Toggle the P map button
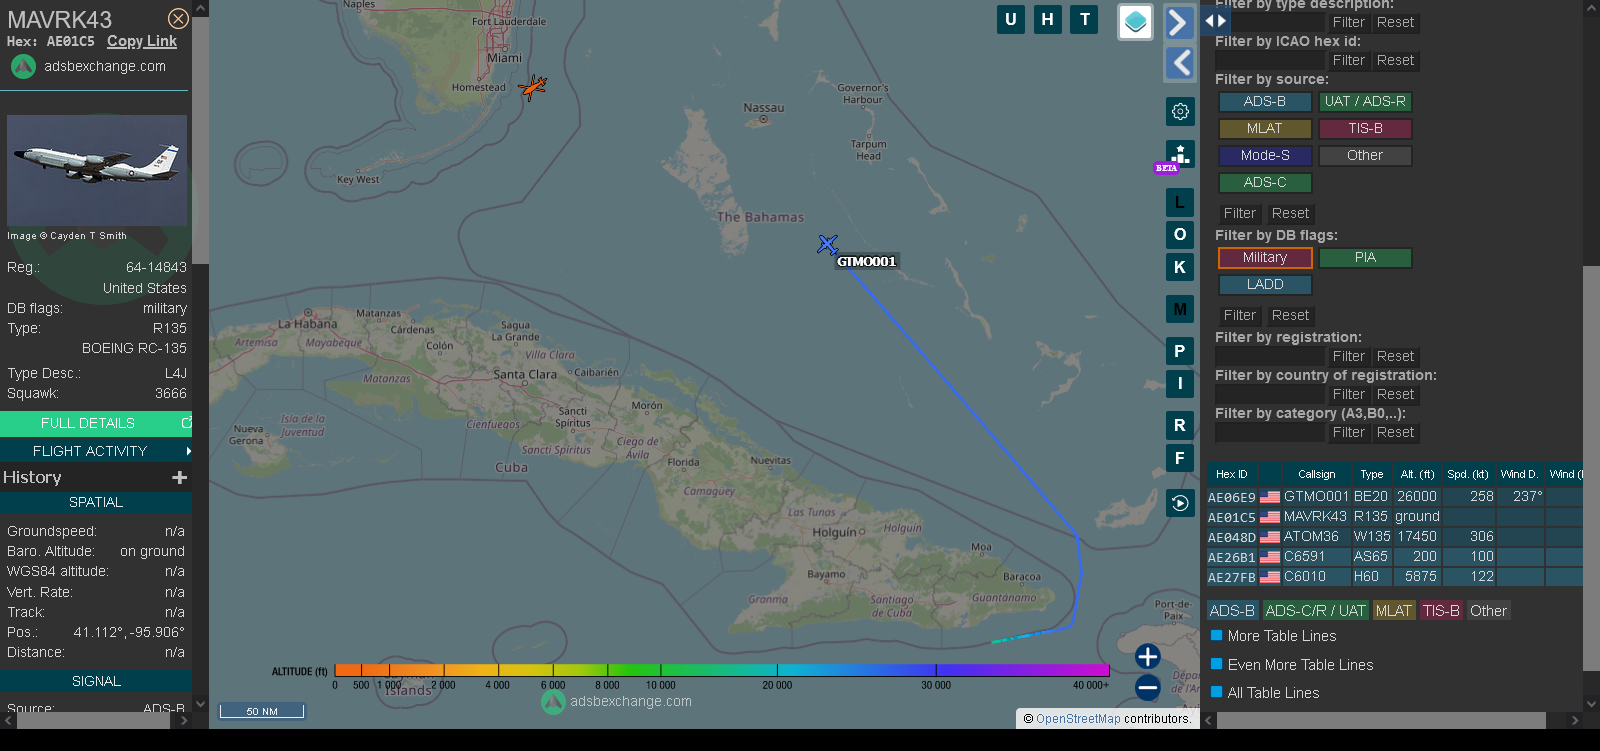 pyautogui.click(x=1180, y=351)
